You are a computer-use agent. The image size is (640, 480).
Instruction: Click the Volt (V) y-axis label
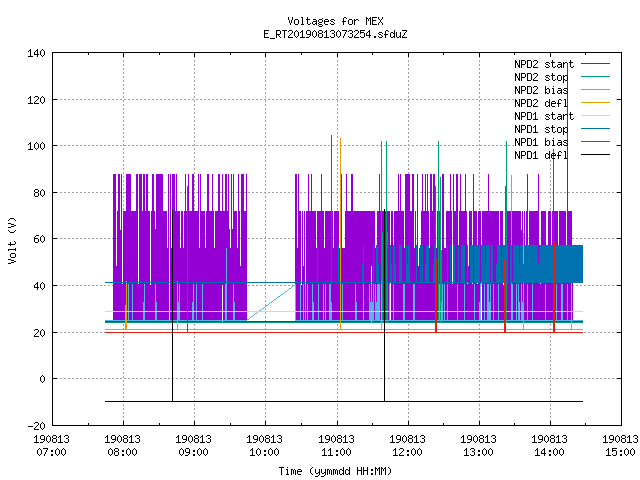tap(12, 240)
